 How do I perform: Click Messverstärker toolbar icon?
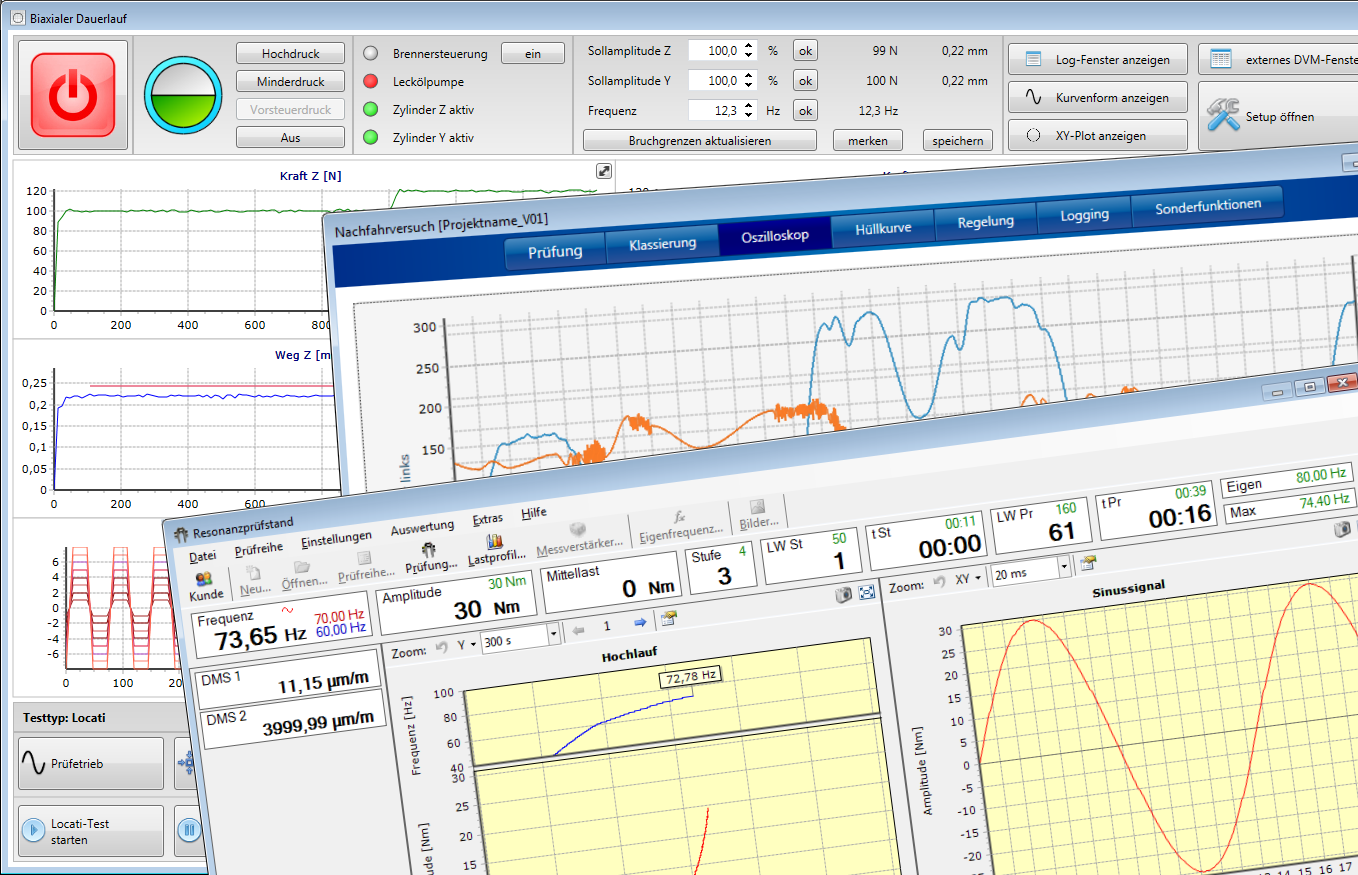[578, 530]
